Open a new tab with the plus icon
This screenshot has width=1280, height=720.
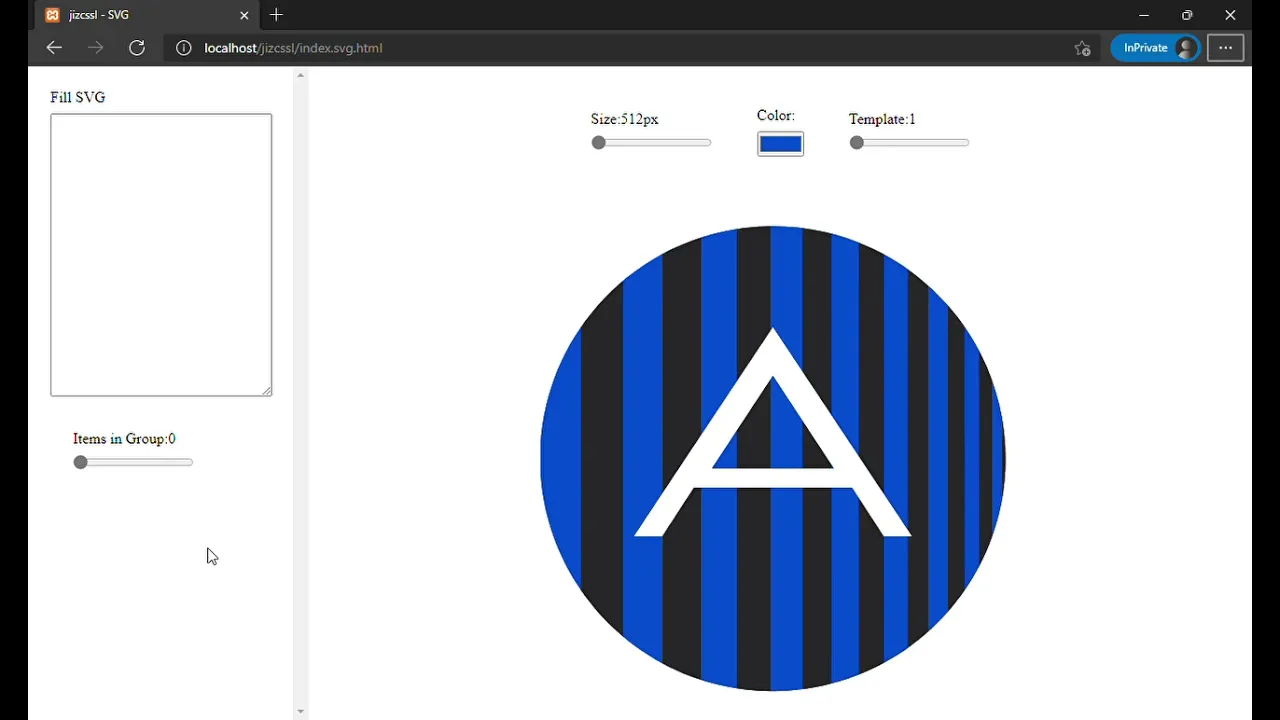coord(276,15)
